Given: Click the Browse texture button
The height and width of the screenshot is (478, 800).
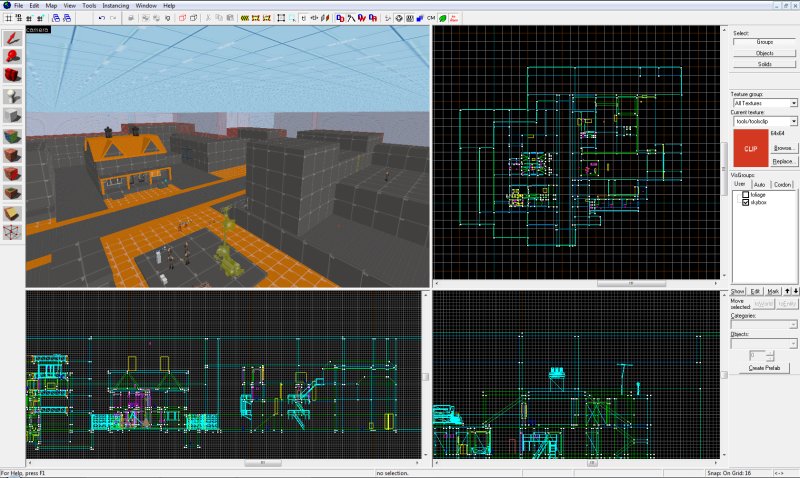Looking at the screenshot, I should [783, 148].
